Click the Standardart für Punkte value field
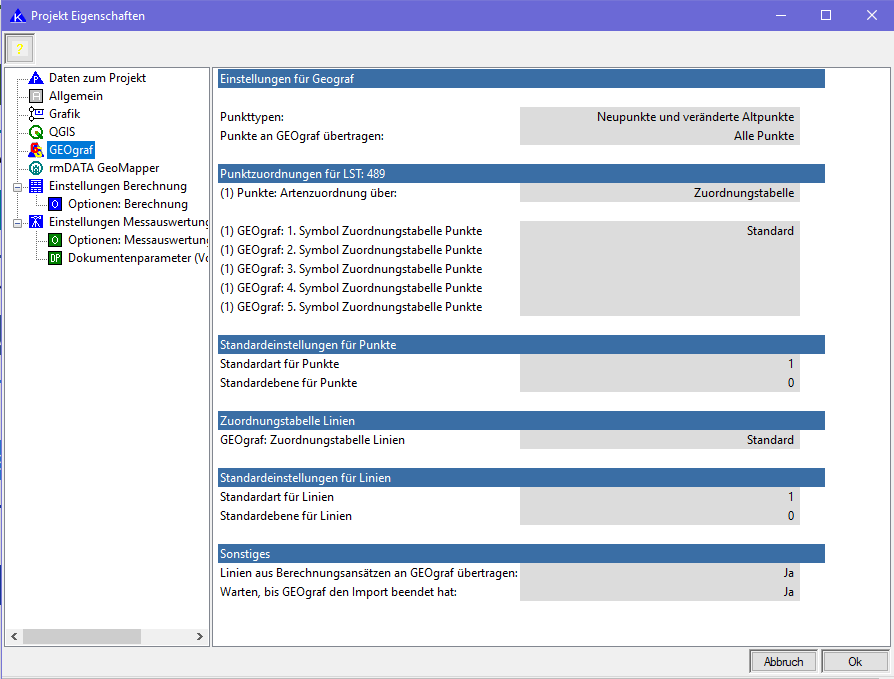 (x=659, y=364)
